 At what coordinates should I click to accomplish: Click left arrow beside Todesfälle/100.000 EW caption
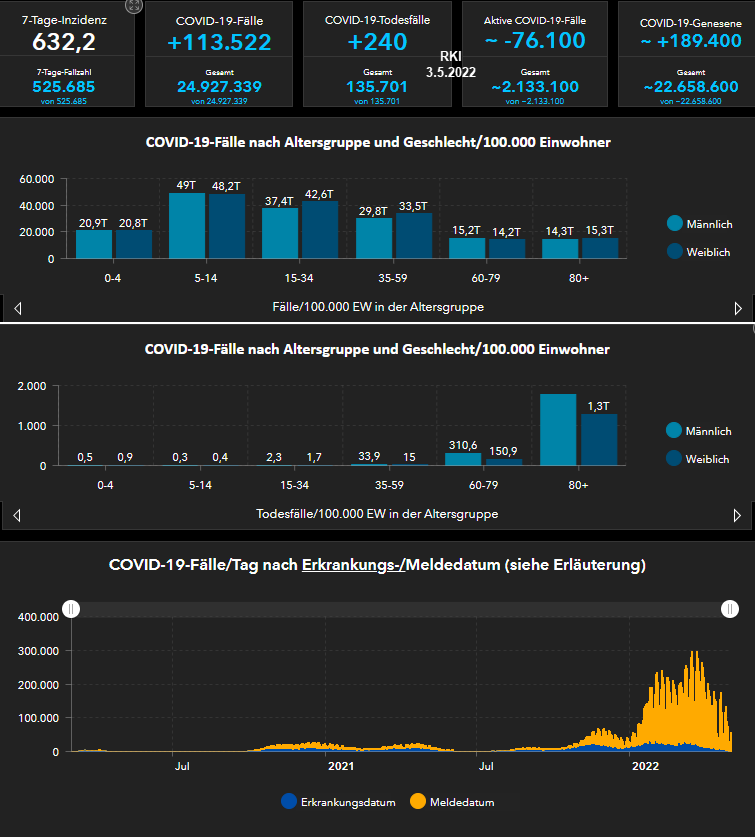point(17,515)
